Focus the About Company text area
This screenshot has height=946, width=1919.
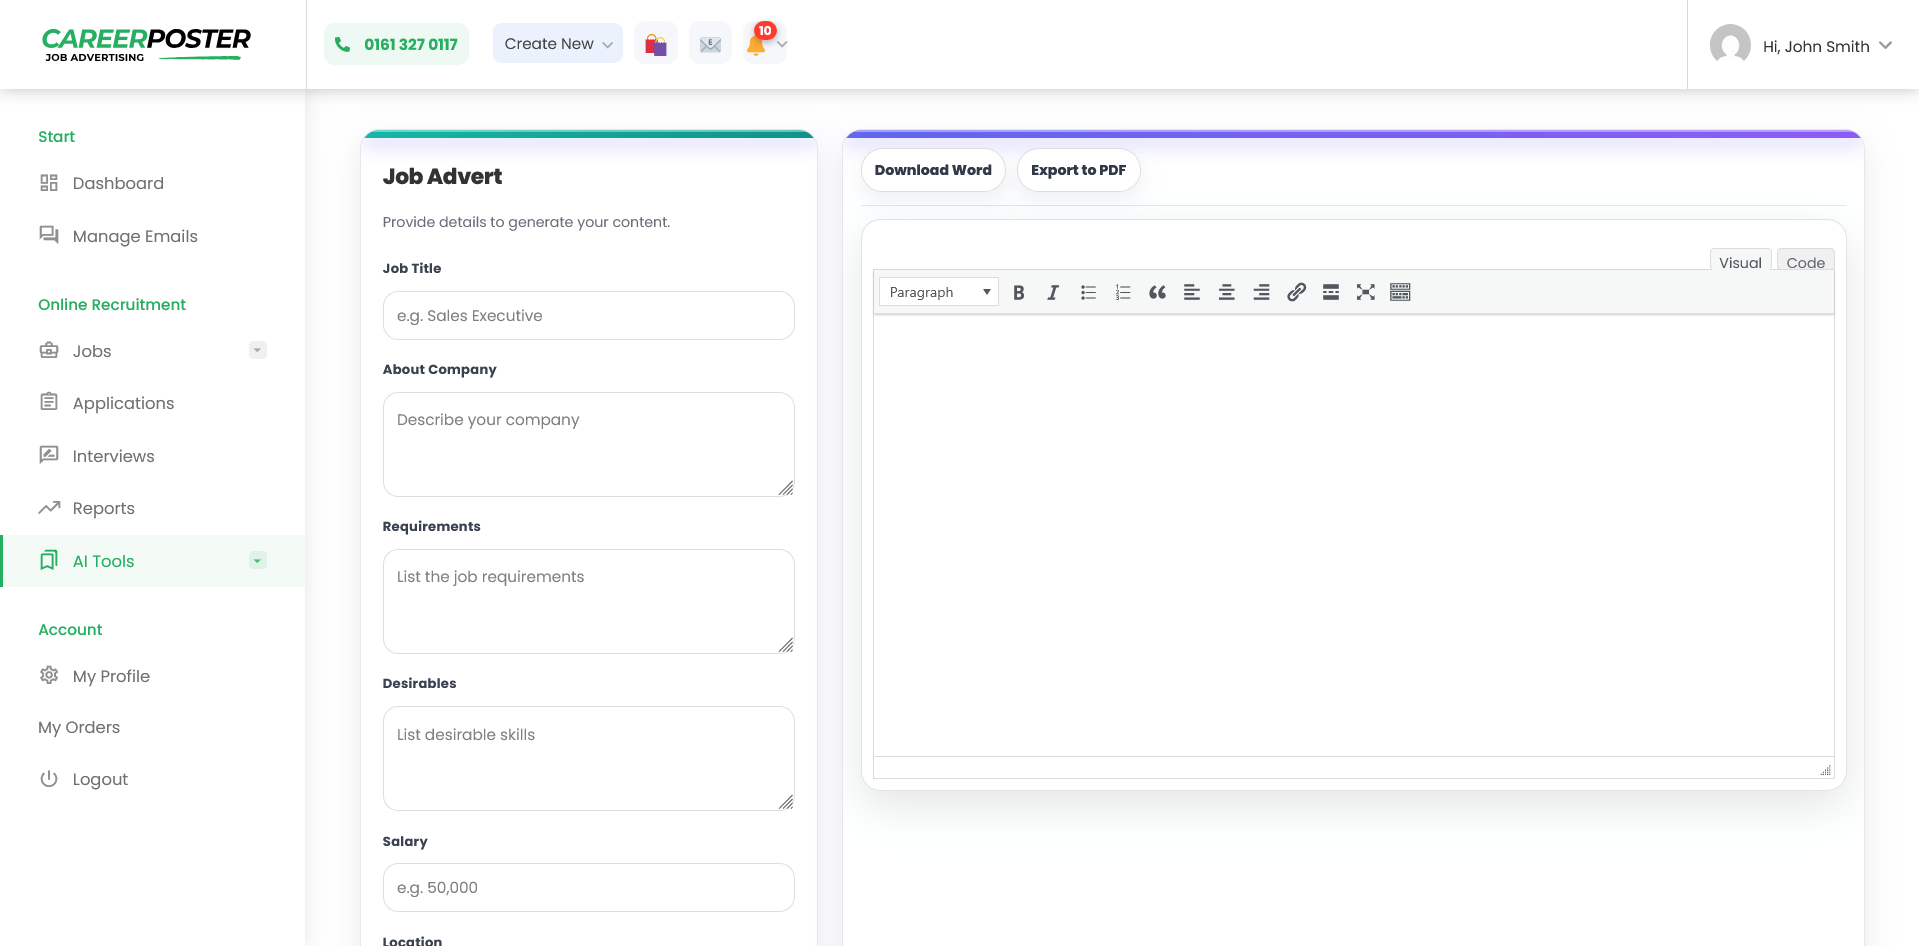click(588, 444)
